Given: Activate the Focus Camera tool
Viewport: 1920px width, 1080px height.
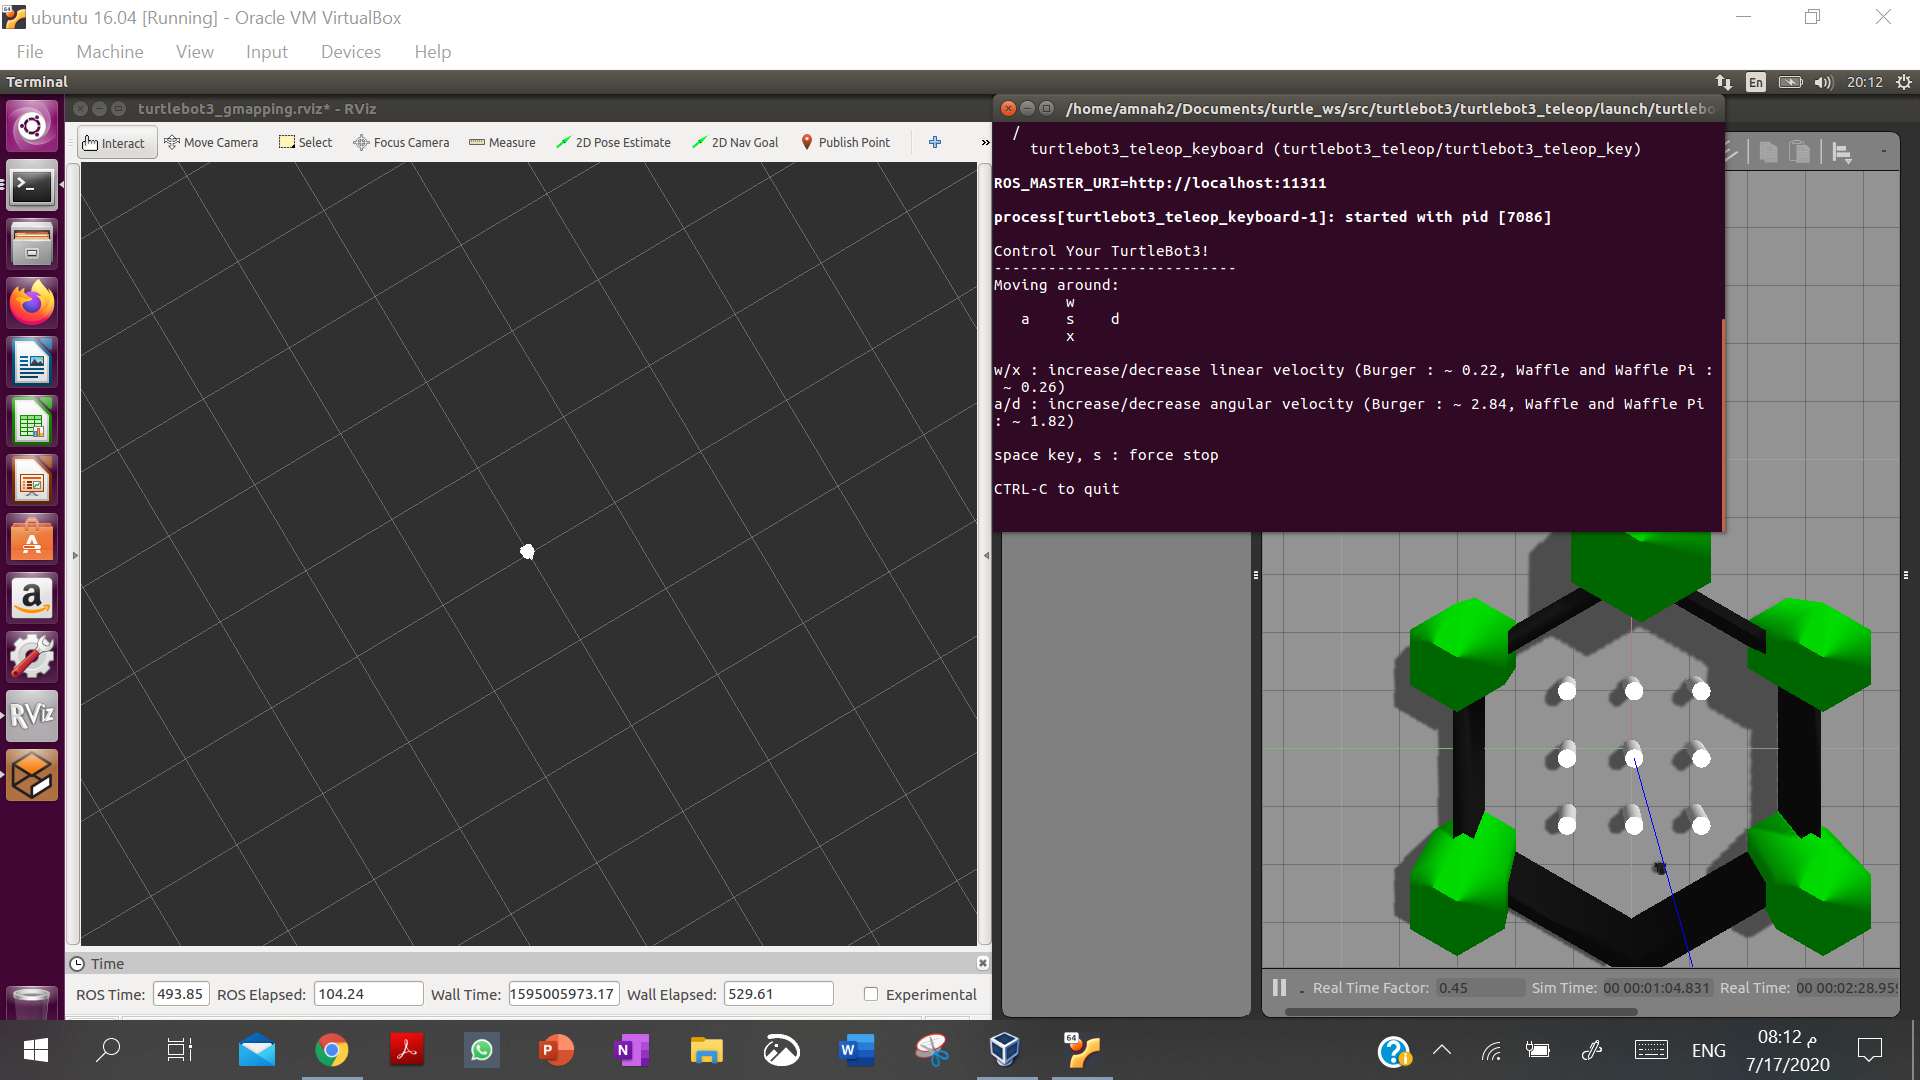Looking at the screenshot, I should (x=401, y=143).
